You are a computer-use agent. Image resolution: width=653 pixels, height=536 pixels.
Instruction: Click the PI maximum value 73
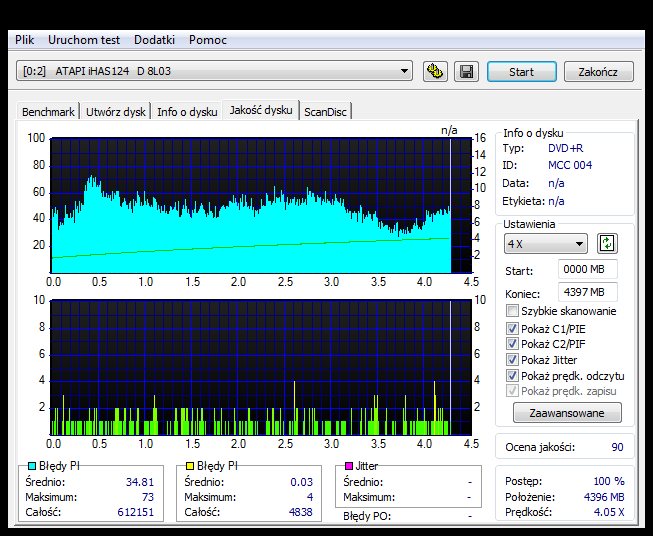point(148,497)
